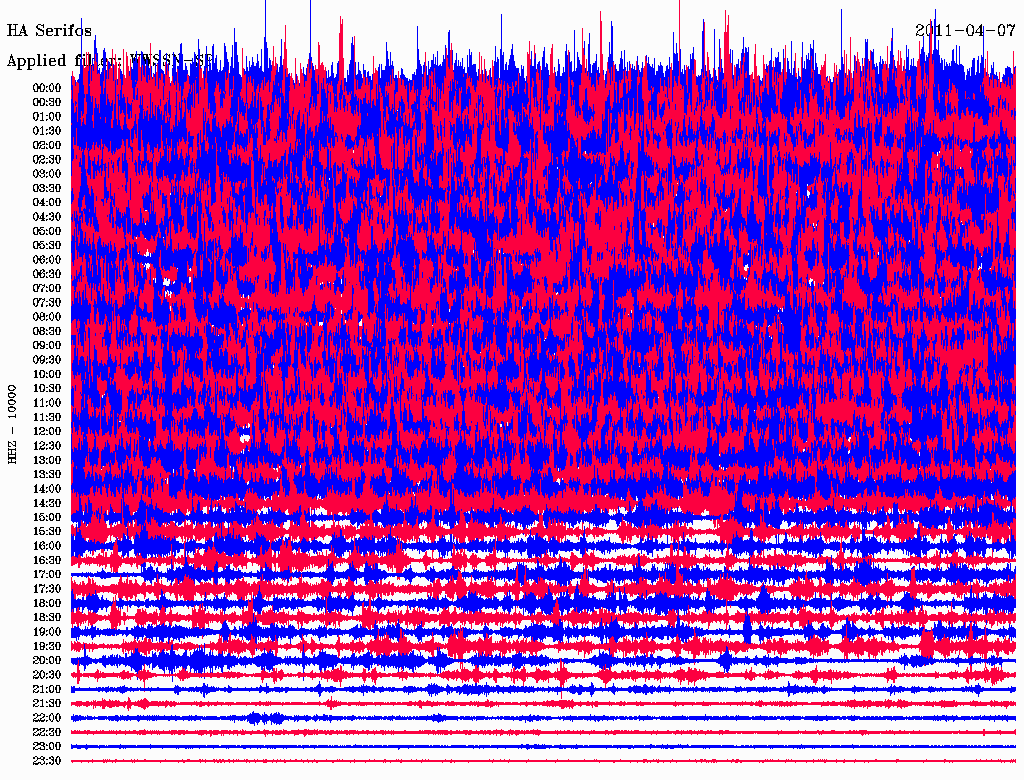Select the 07:30 time label
This screenshot has width=1024, height=780.
47,302
